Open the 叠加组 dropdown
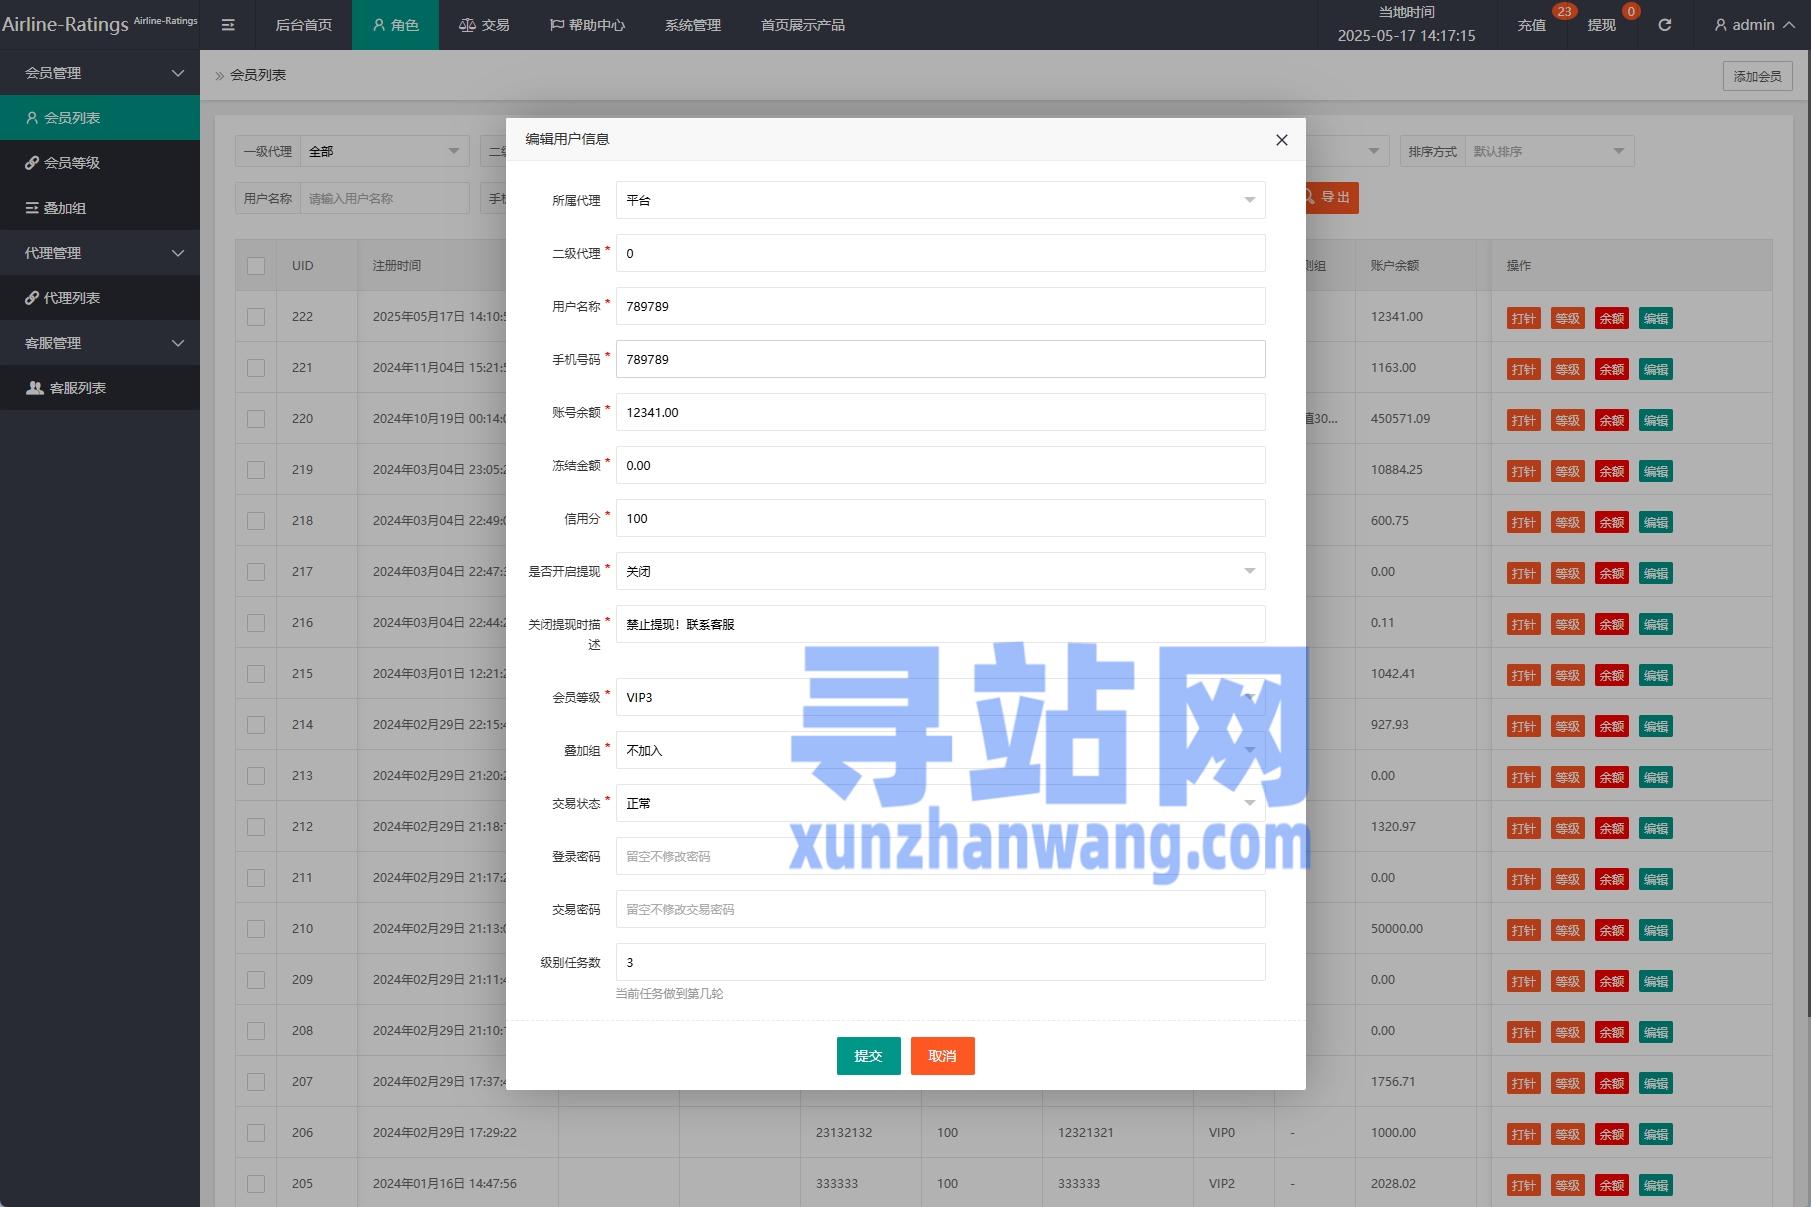The image size is (1811, 1207). [x=940, y=750]
